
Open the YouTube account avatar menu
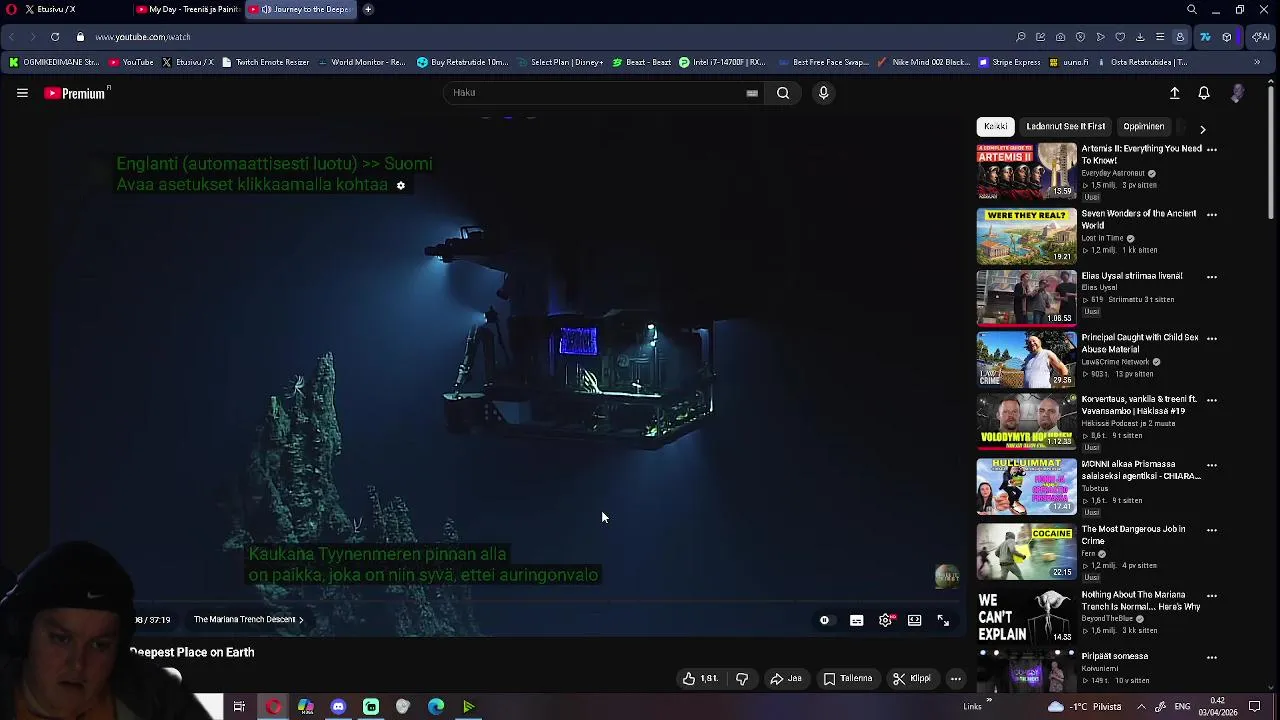(x=1237, y=93)
